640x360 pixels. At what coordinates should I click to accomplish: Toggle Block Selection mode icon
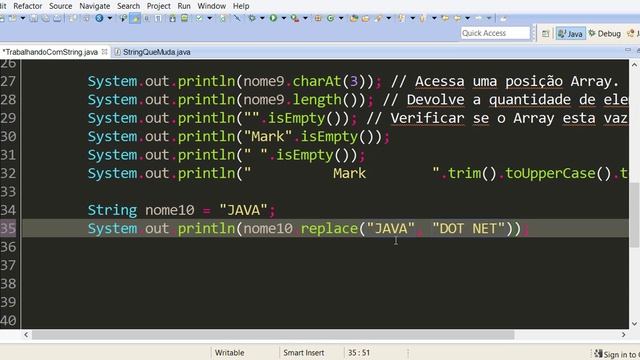tap(146, 18)
